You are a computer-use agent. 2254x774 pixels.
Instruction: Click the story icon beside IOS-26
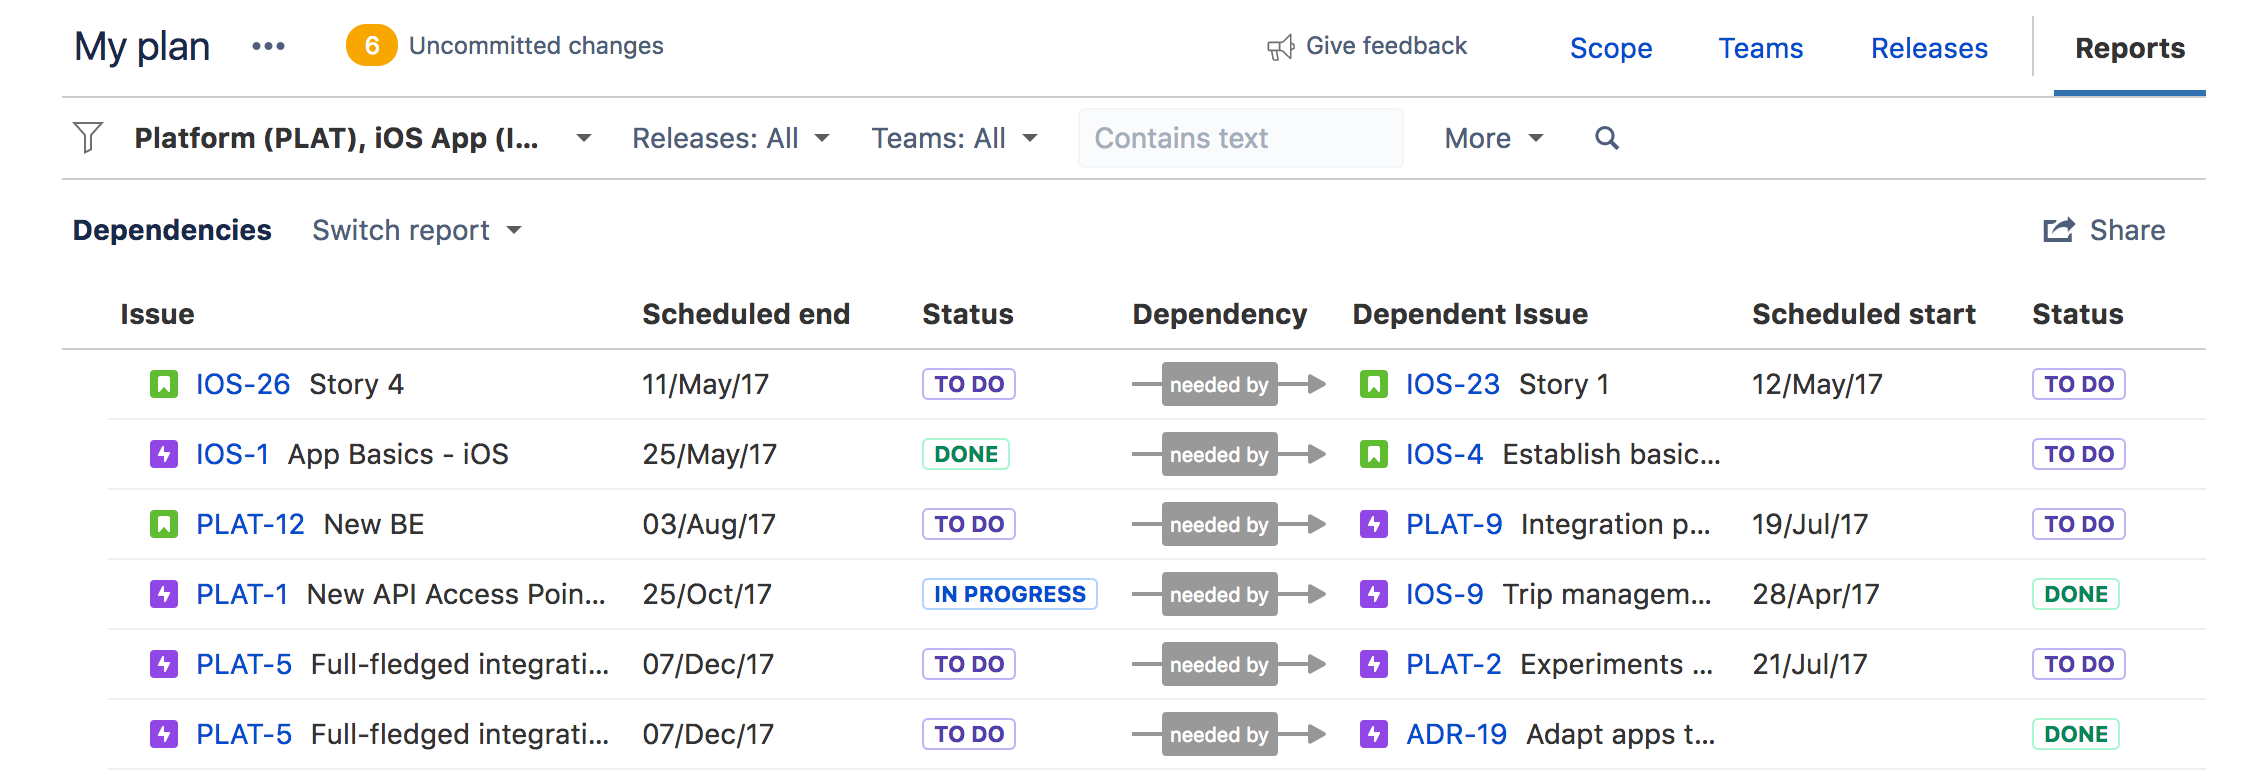pos(163,384)
